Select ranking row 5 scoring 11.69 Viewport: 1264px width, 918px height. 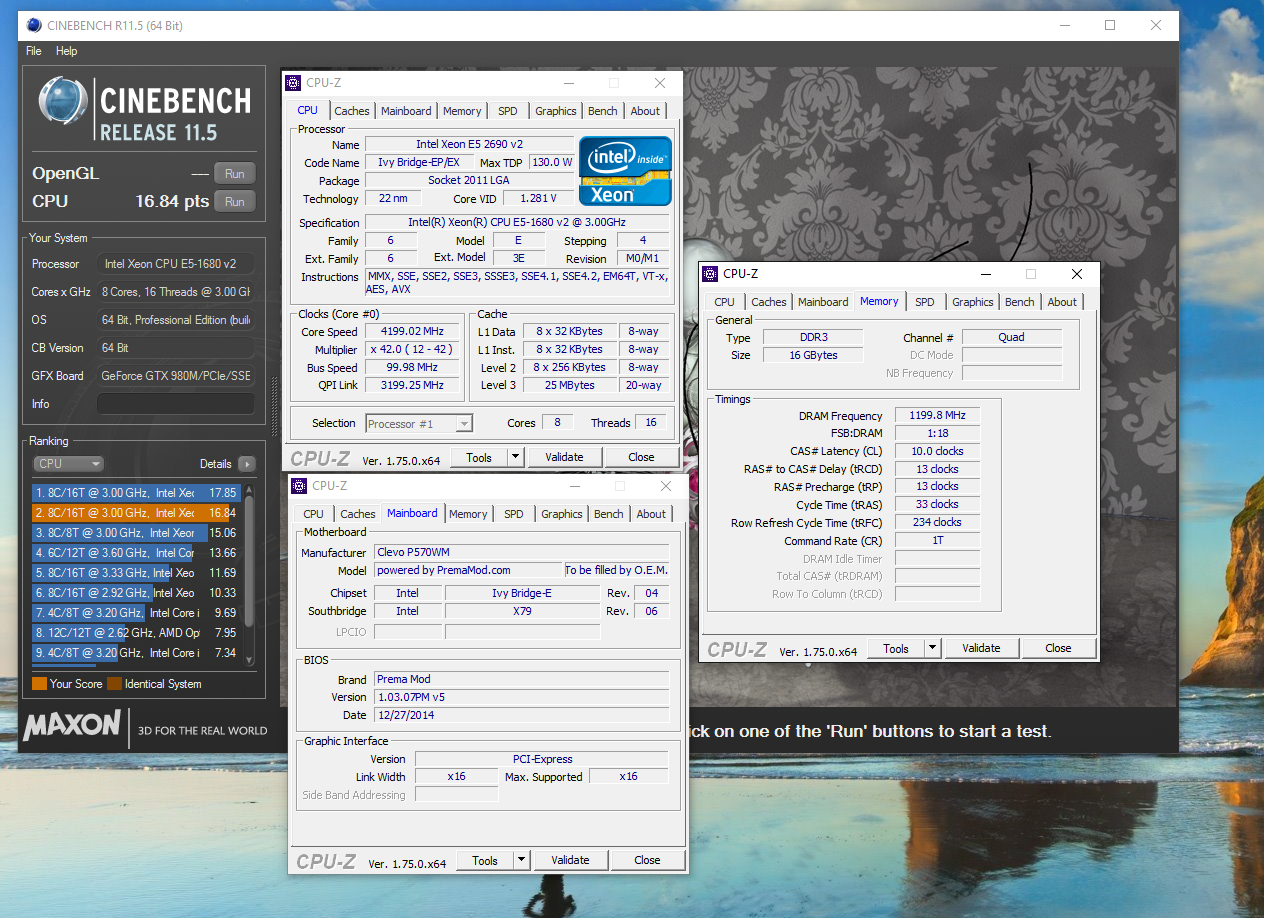[135, 573]
